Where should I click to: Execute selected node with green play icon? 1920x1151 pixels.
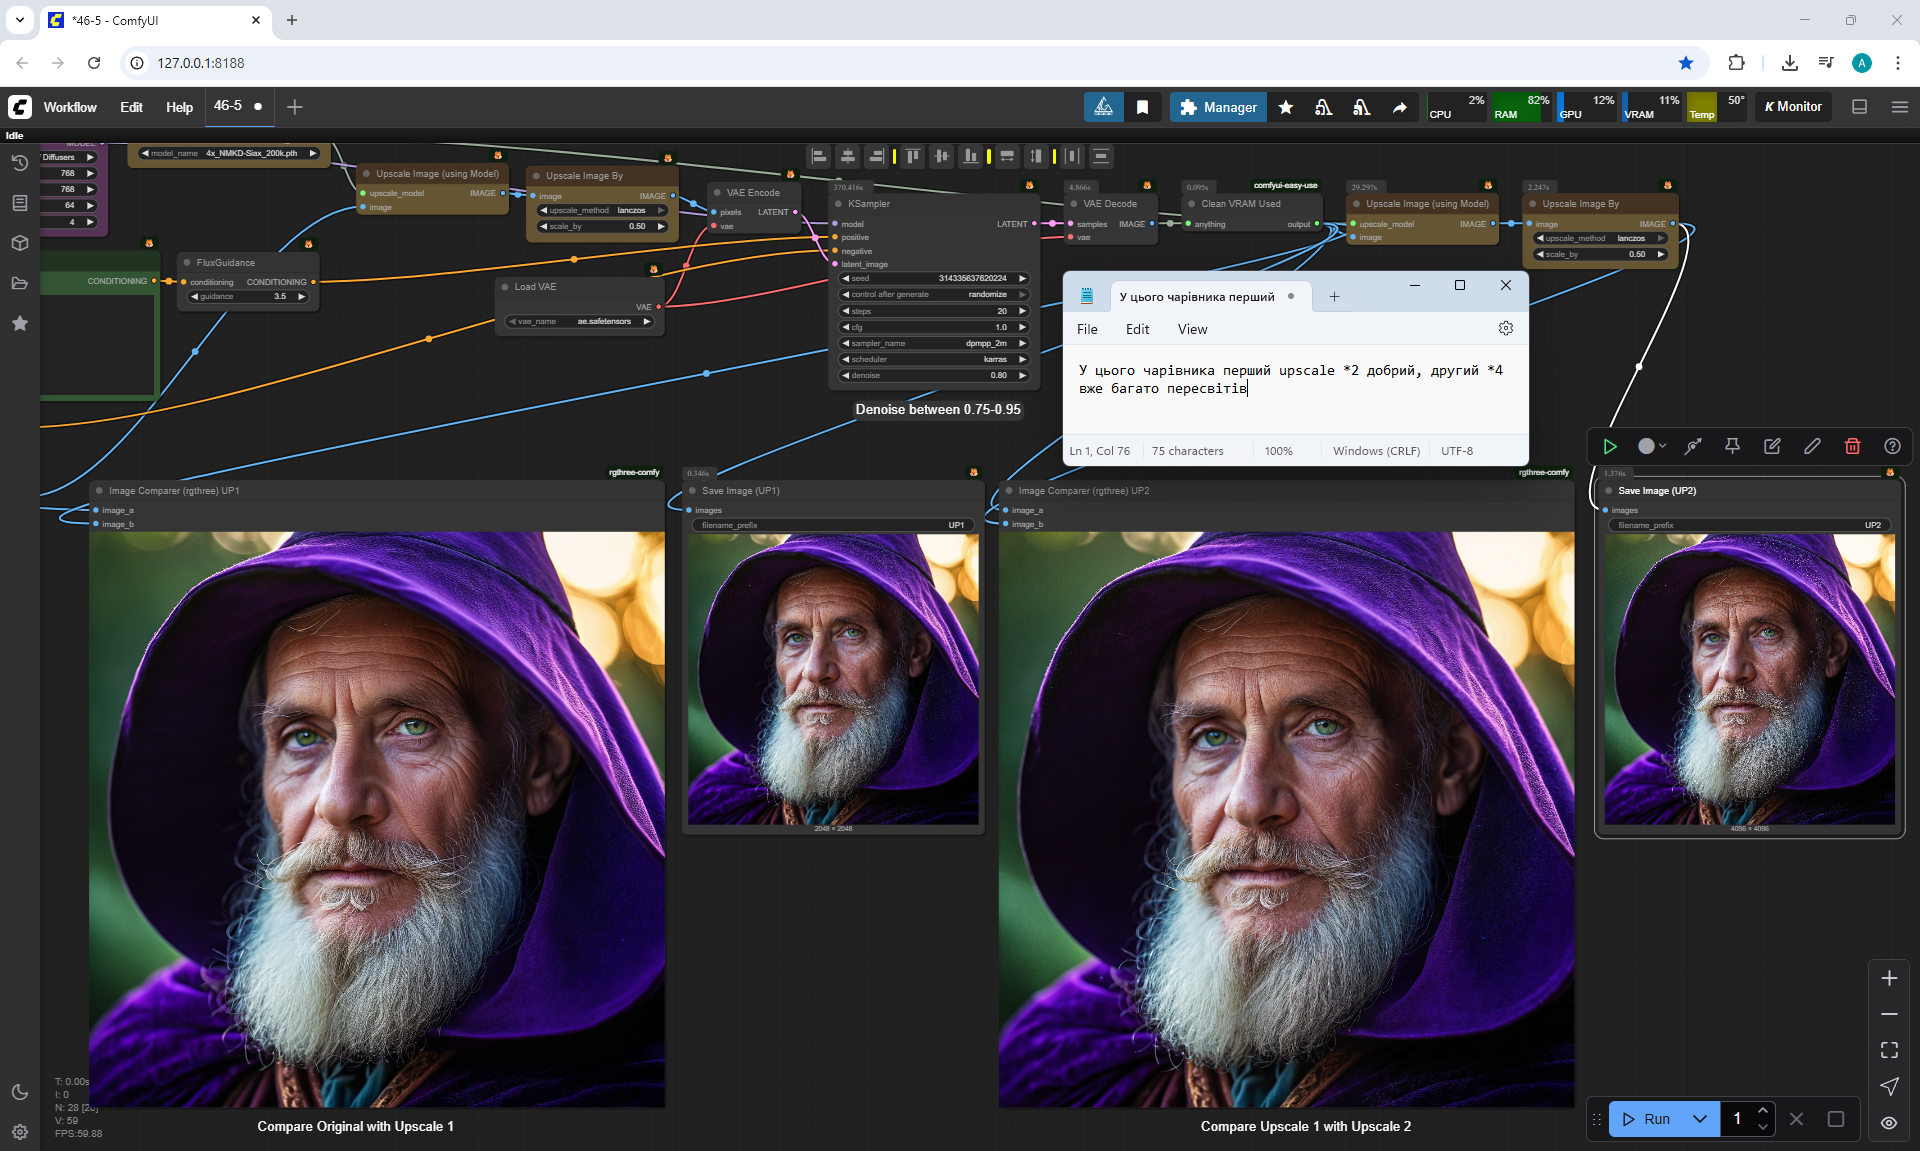pos(1610,446)
